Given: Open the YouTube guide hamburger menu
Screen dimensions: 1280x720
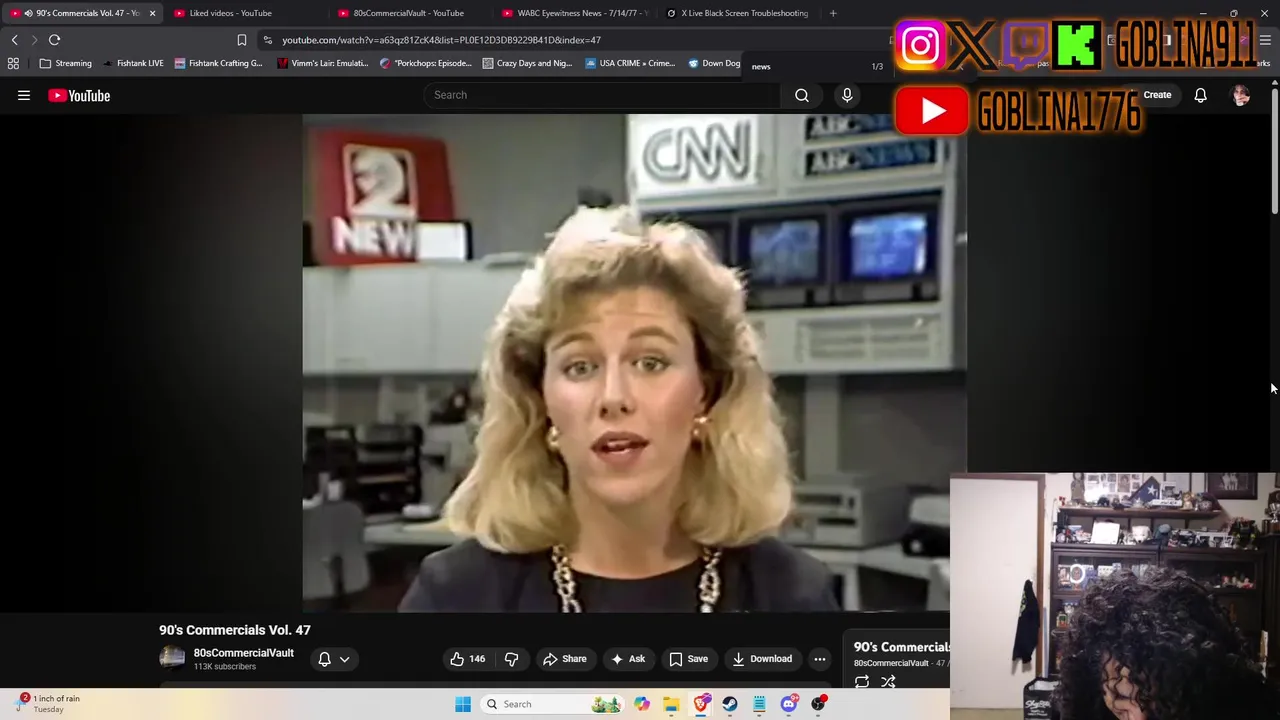Looking at the screenshot, I should click(24, 95).
